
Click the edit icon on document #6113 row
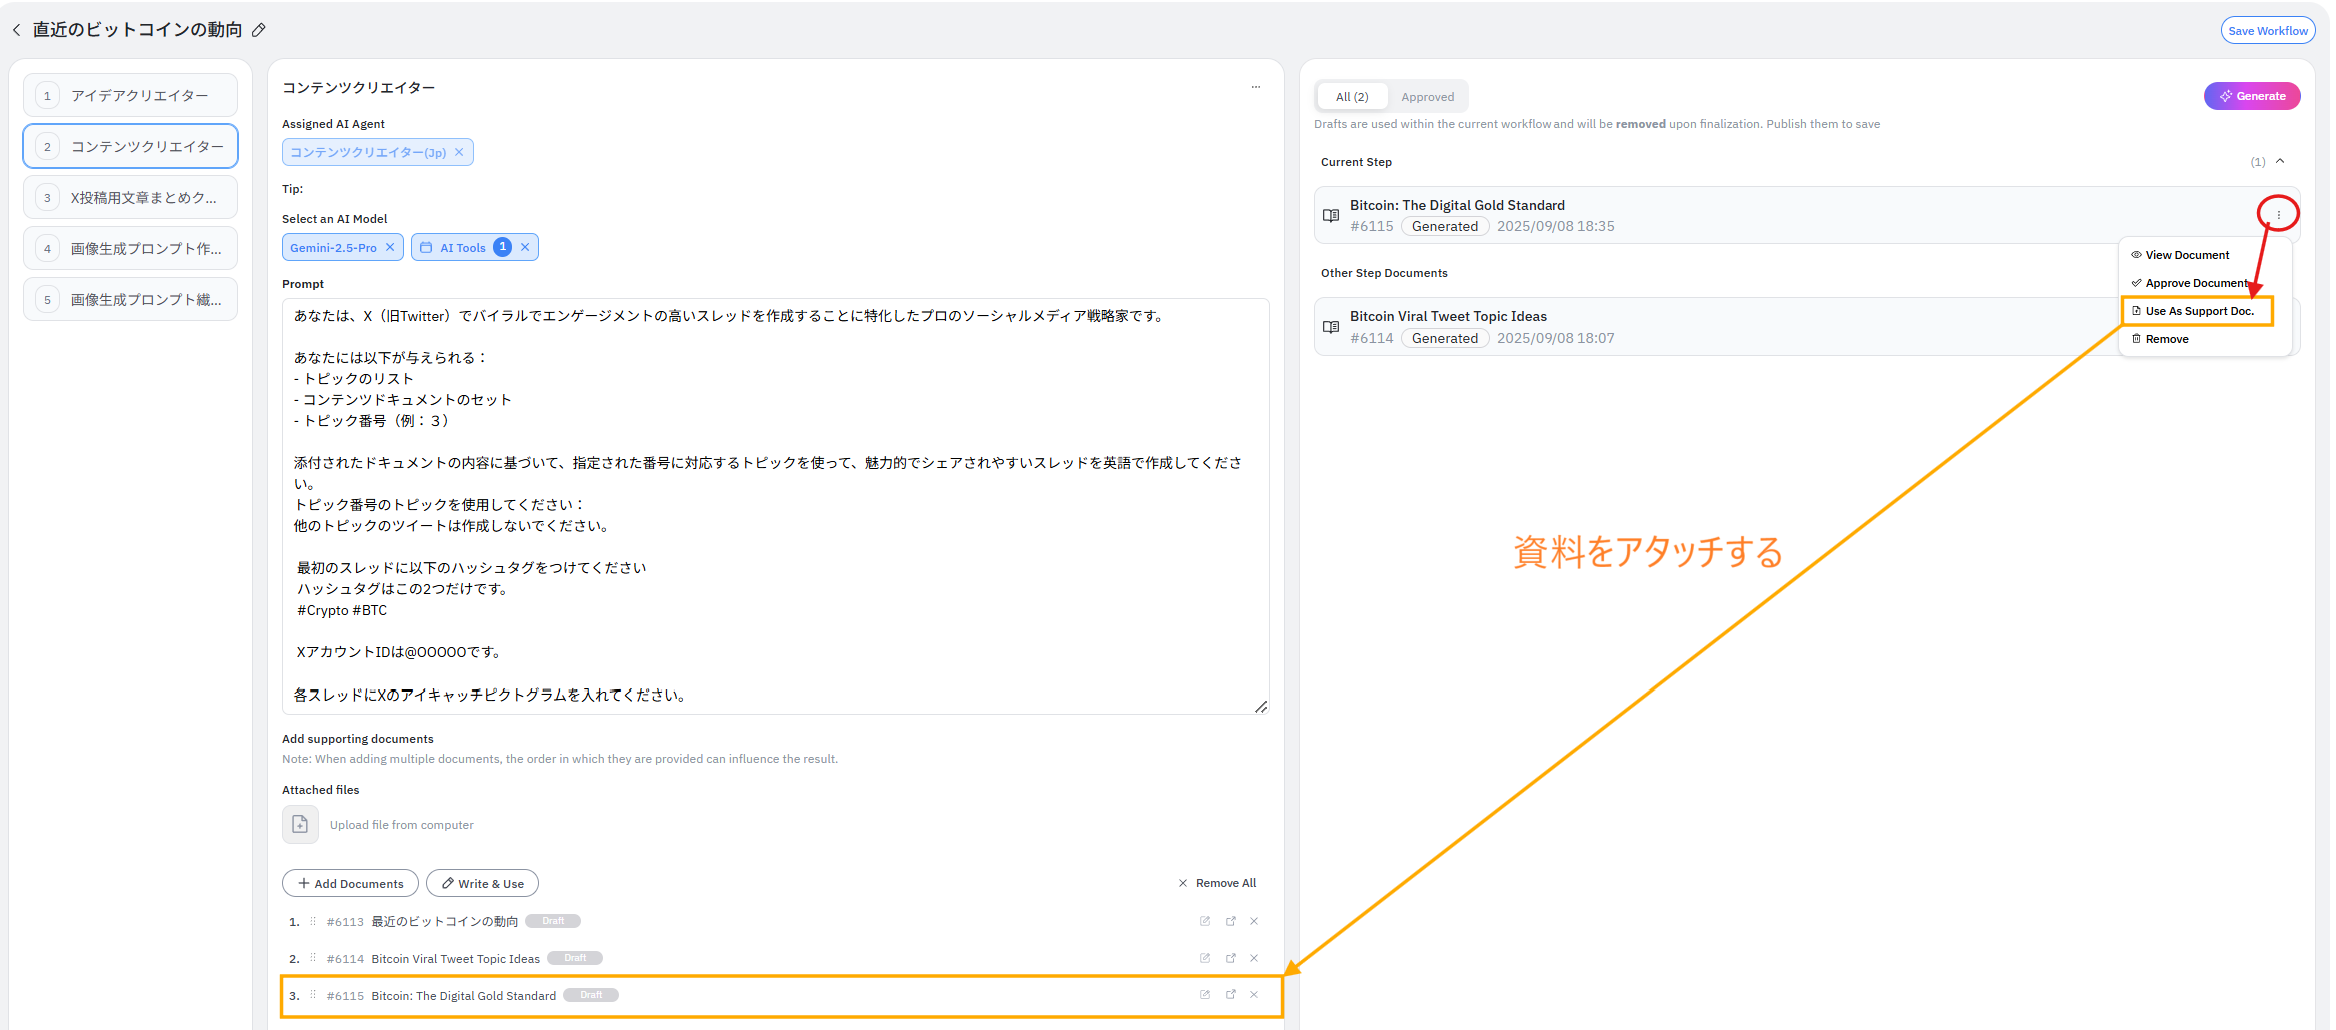[1204, 921]
